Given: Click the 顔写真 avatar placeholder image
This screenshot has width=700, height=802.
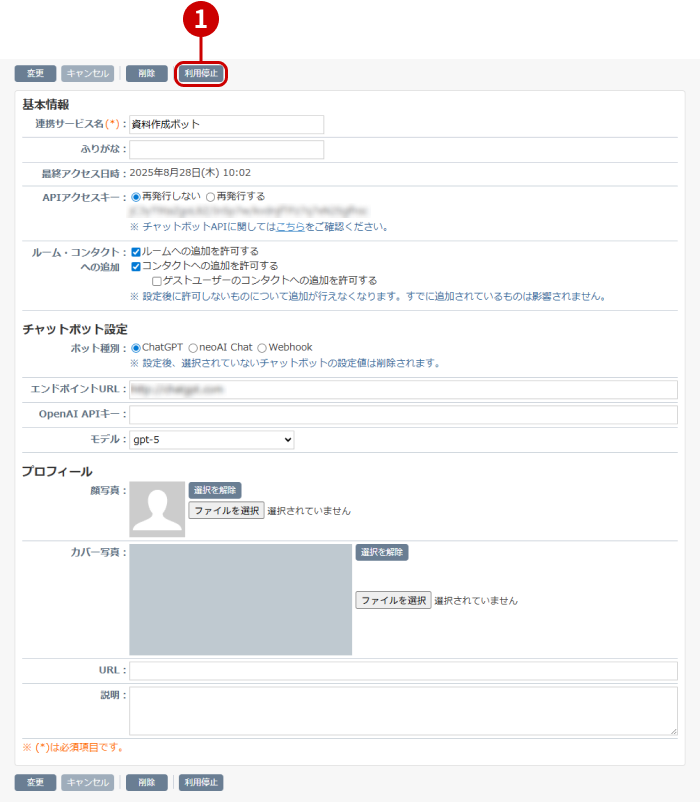Looking at the screenshot, I should point(157,509).
